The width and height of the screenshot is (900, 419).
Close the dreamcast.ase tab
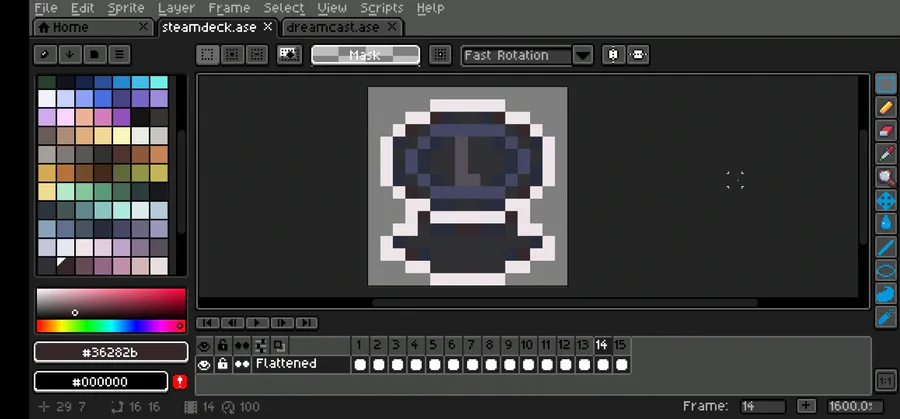[x=392, y=26]
